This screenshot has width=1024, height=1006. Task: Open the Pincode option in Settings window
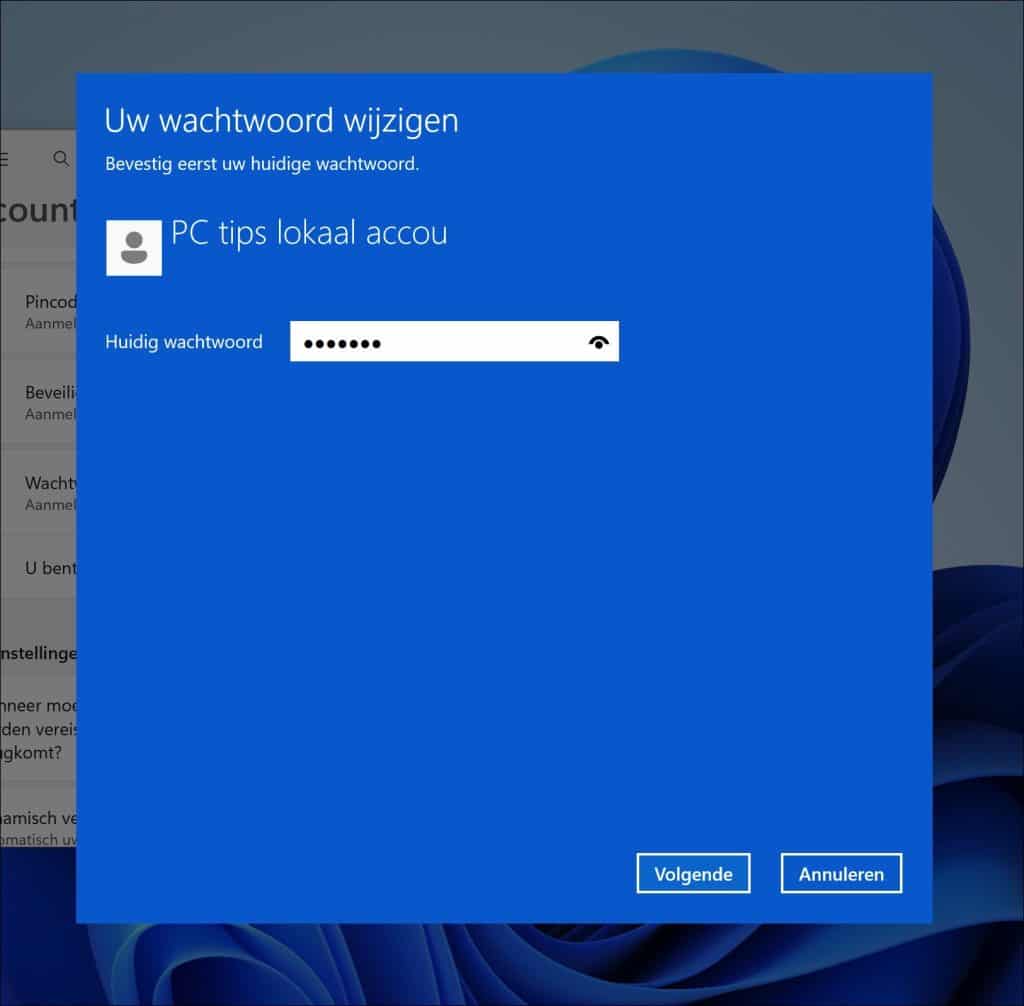(39, 312)
